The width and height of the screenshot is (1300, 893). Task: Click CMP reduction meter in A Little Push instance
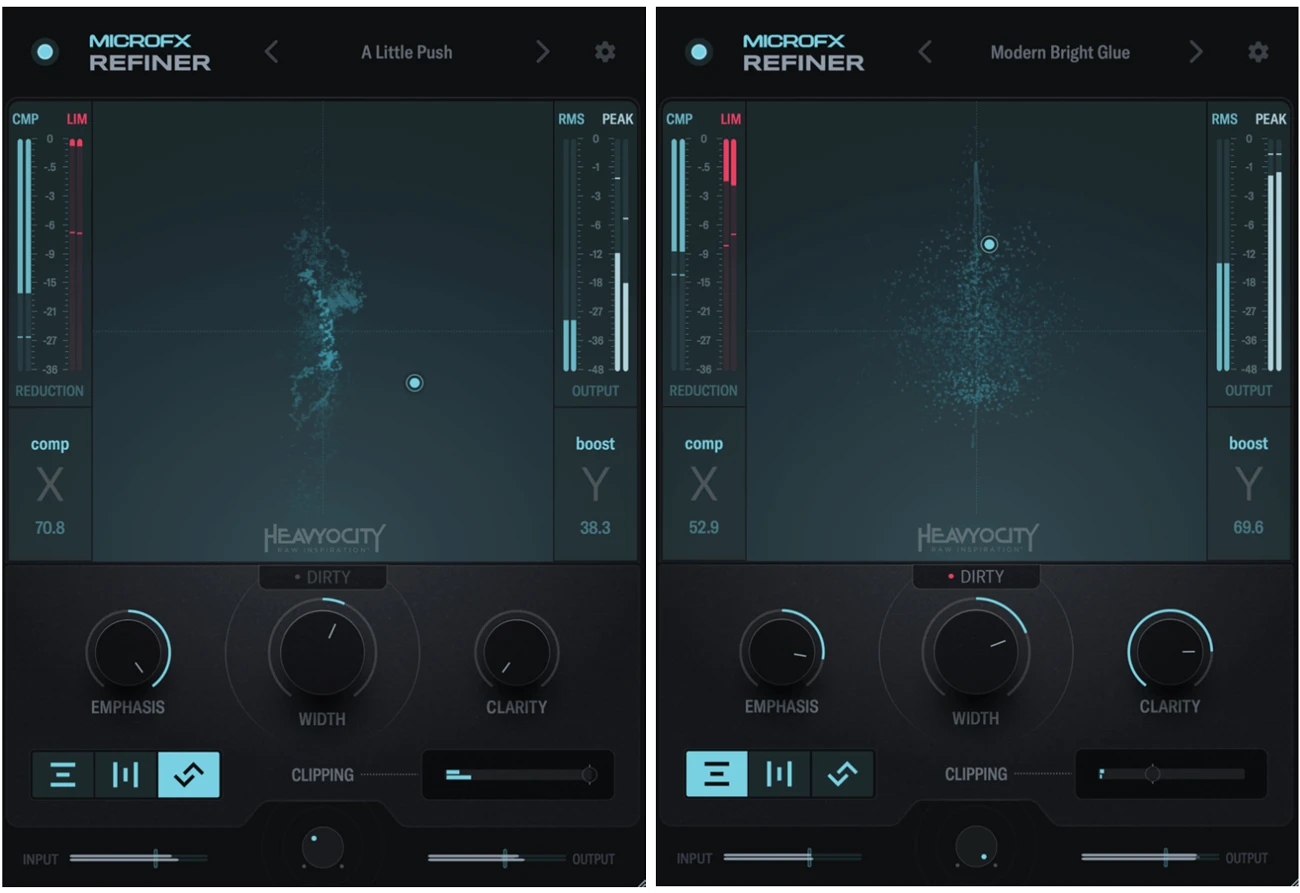coord(24,255)
